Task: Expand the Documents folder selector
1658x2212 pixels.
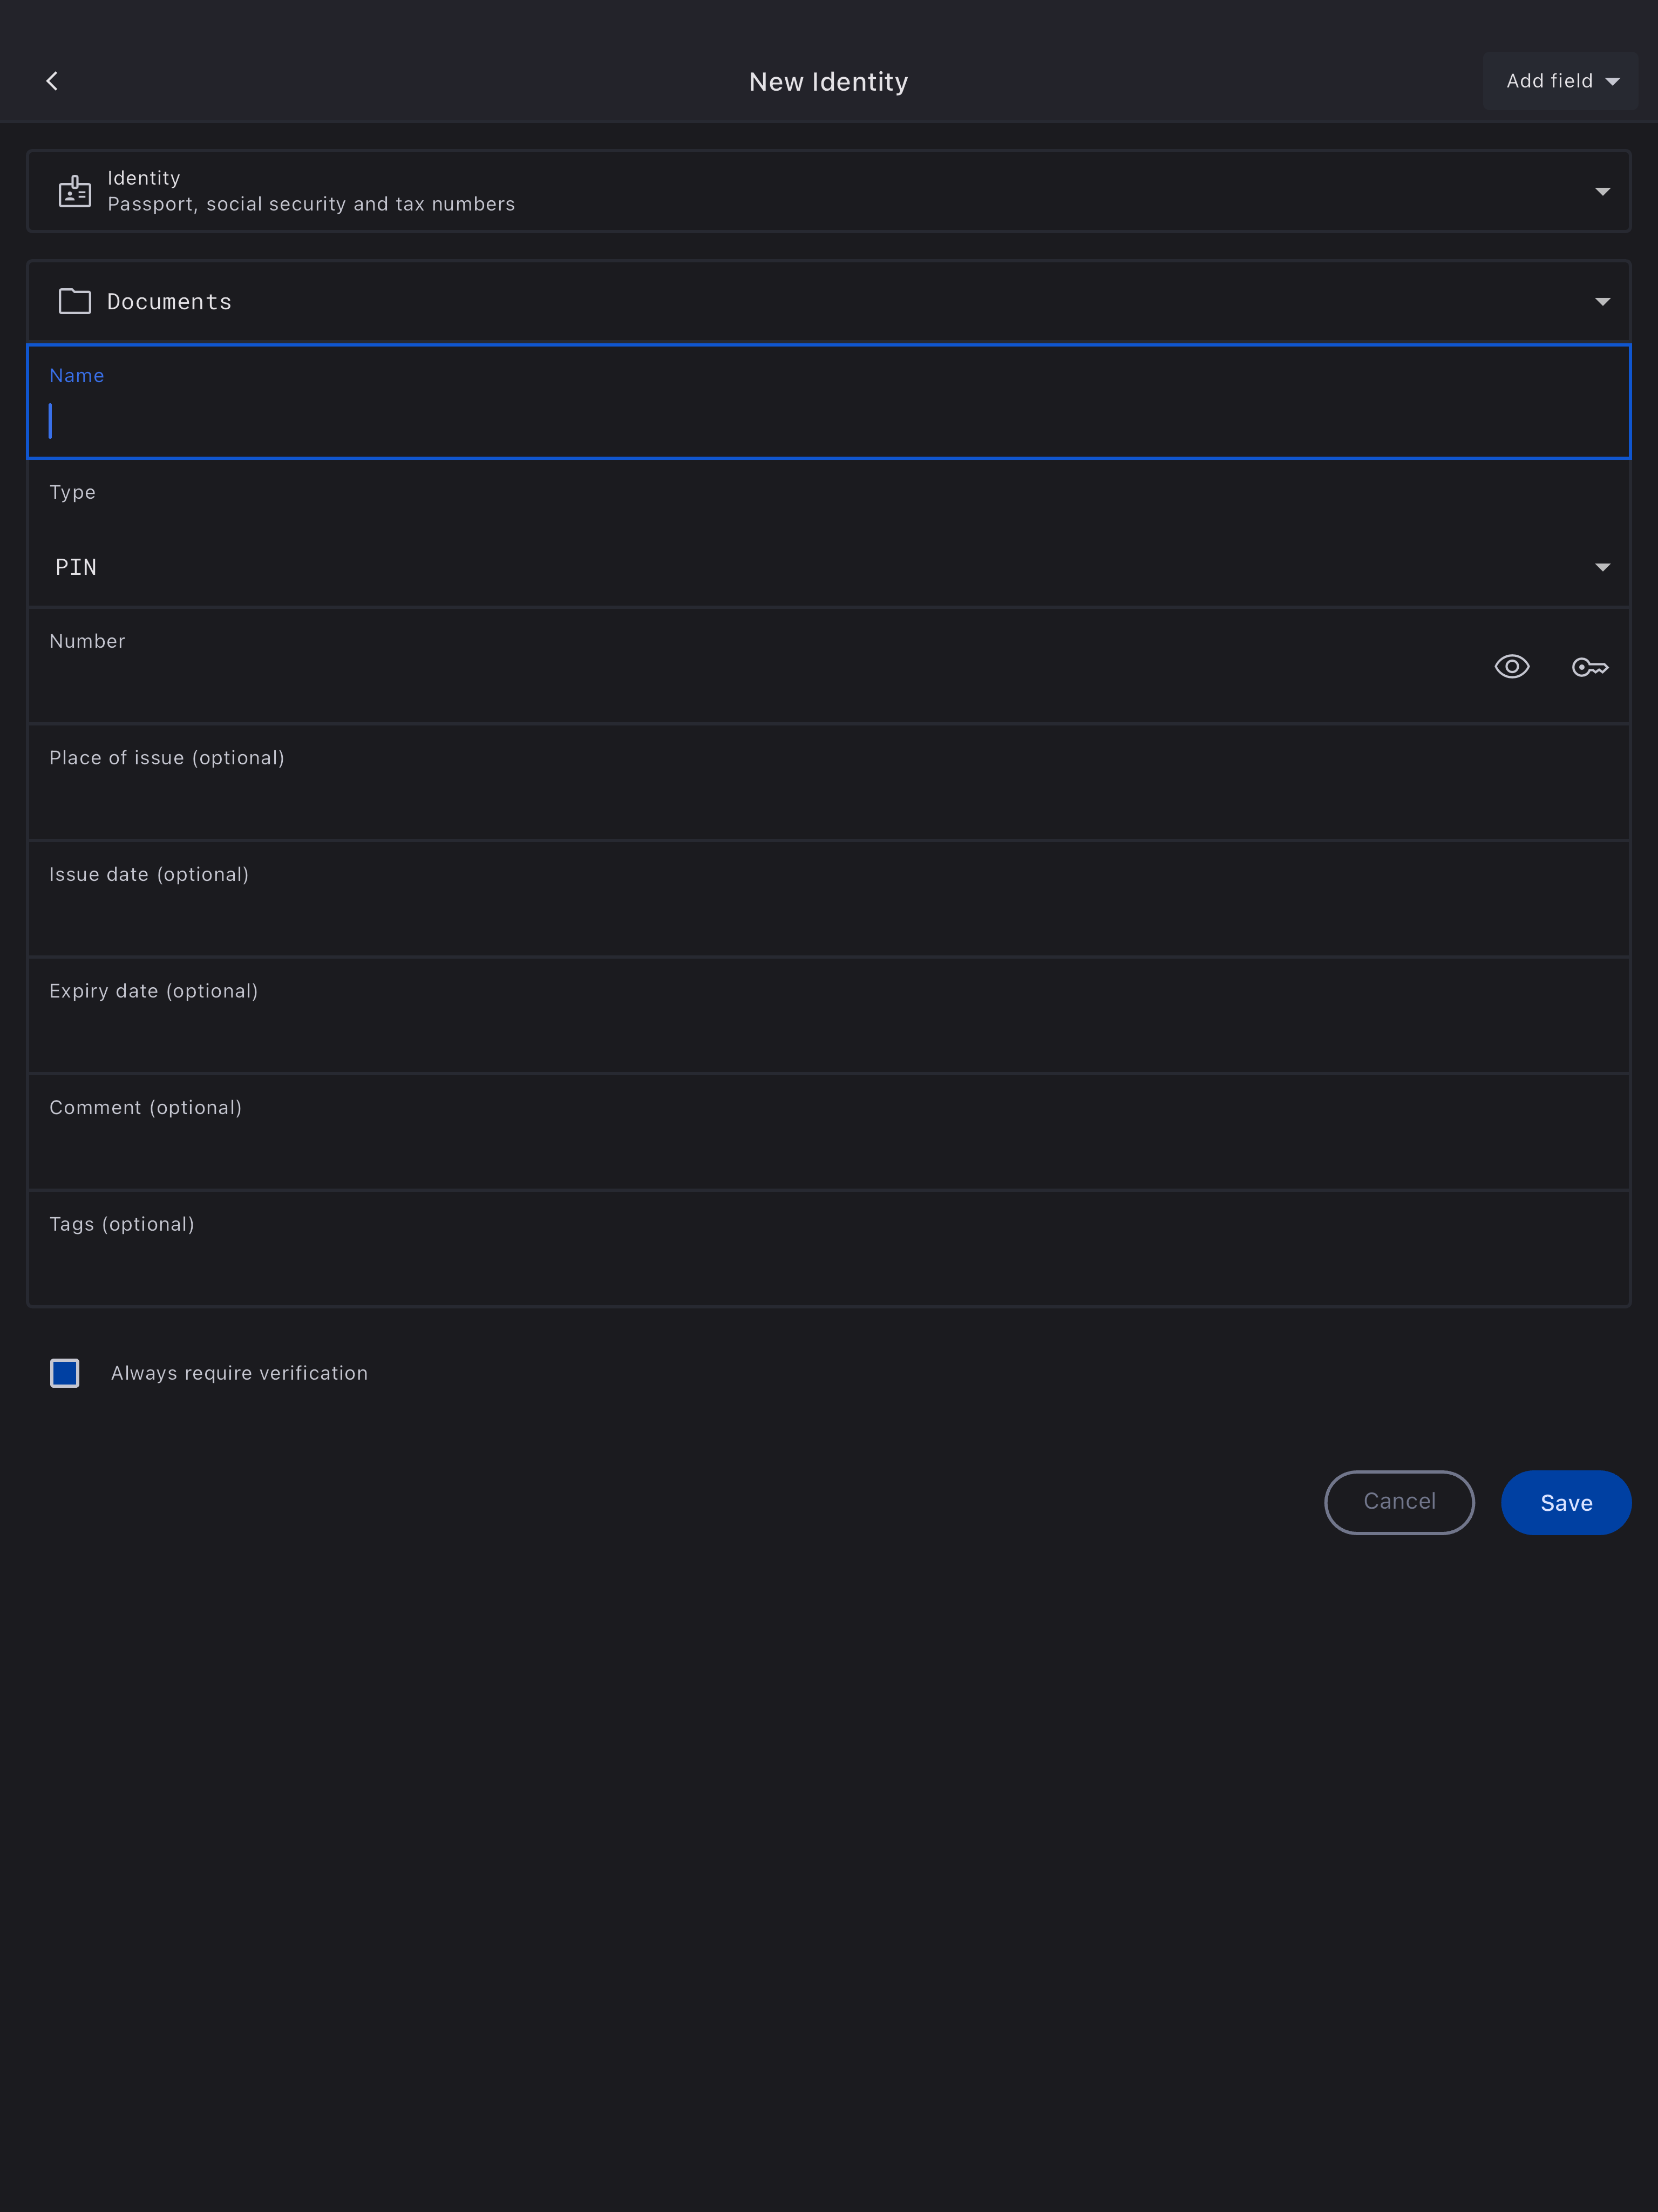Action: (1602, 301)
